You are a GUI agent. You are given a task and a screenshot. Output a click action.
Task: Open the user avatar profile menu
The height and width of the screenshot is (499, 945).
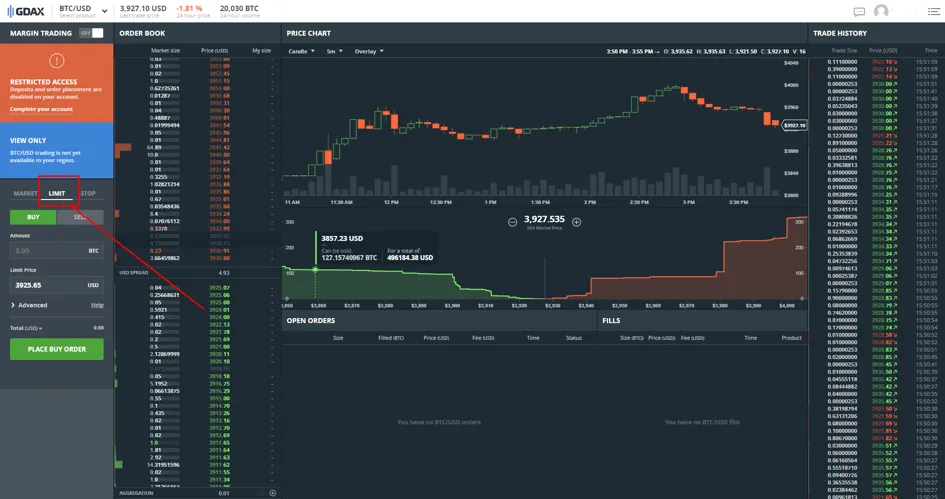tap(881, 11)
